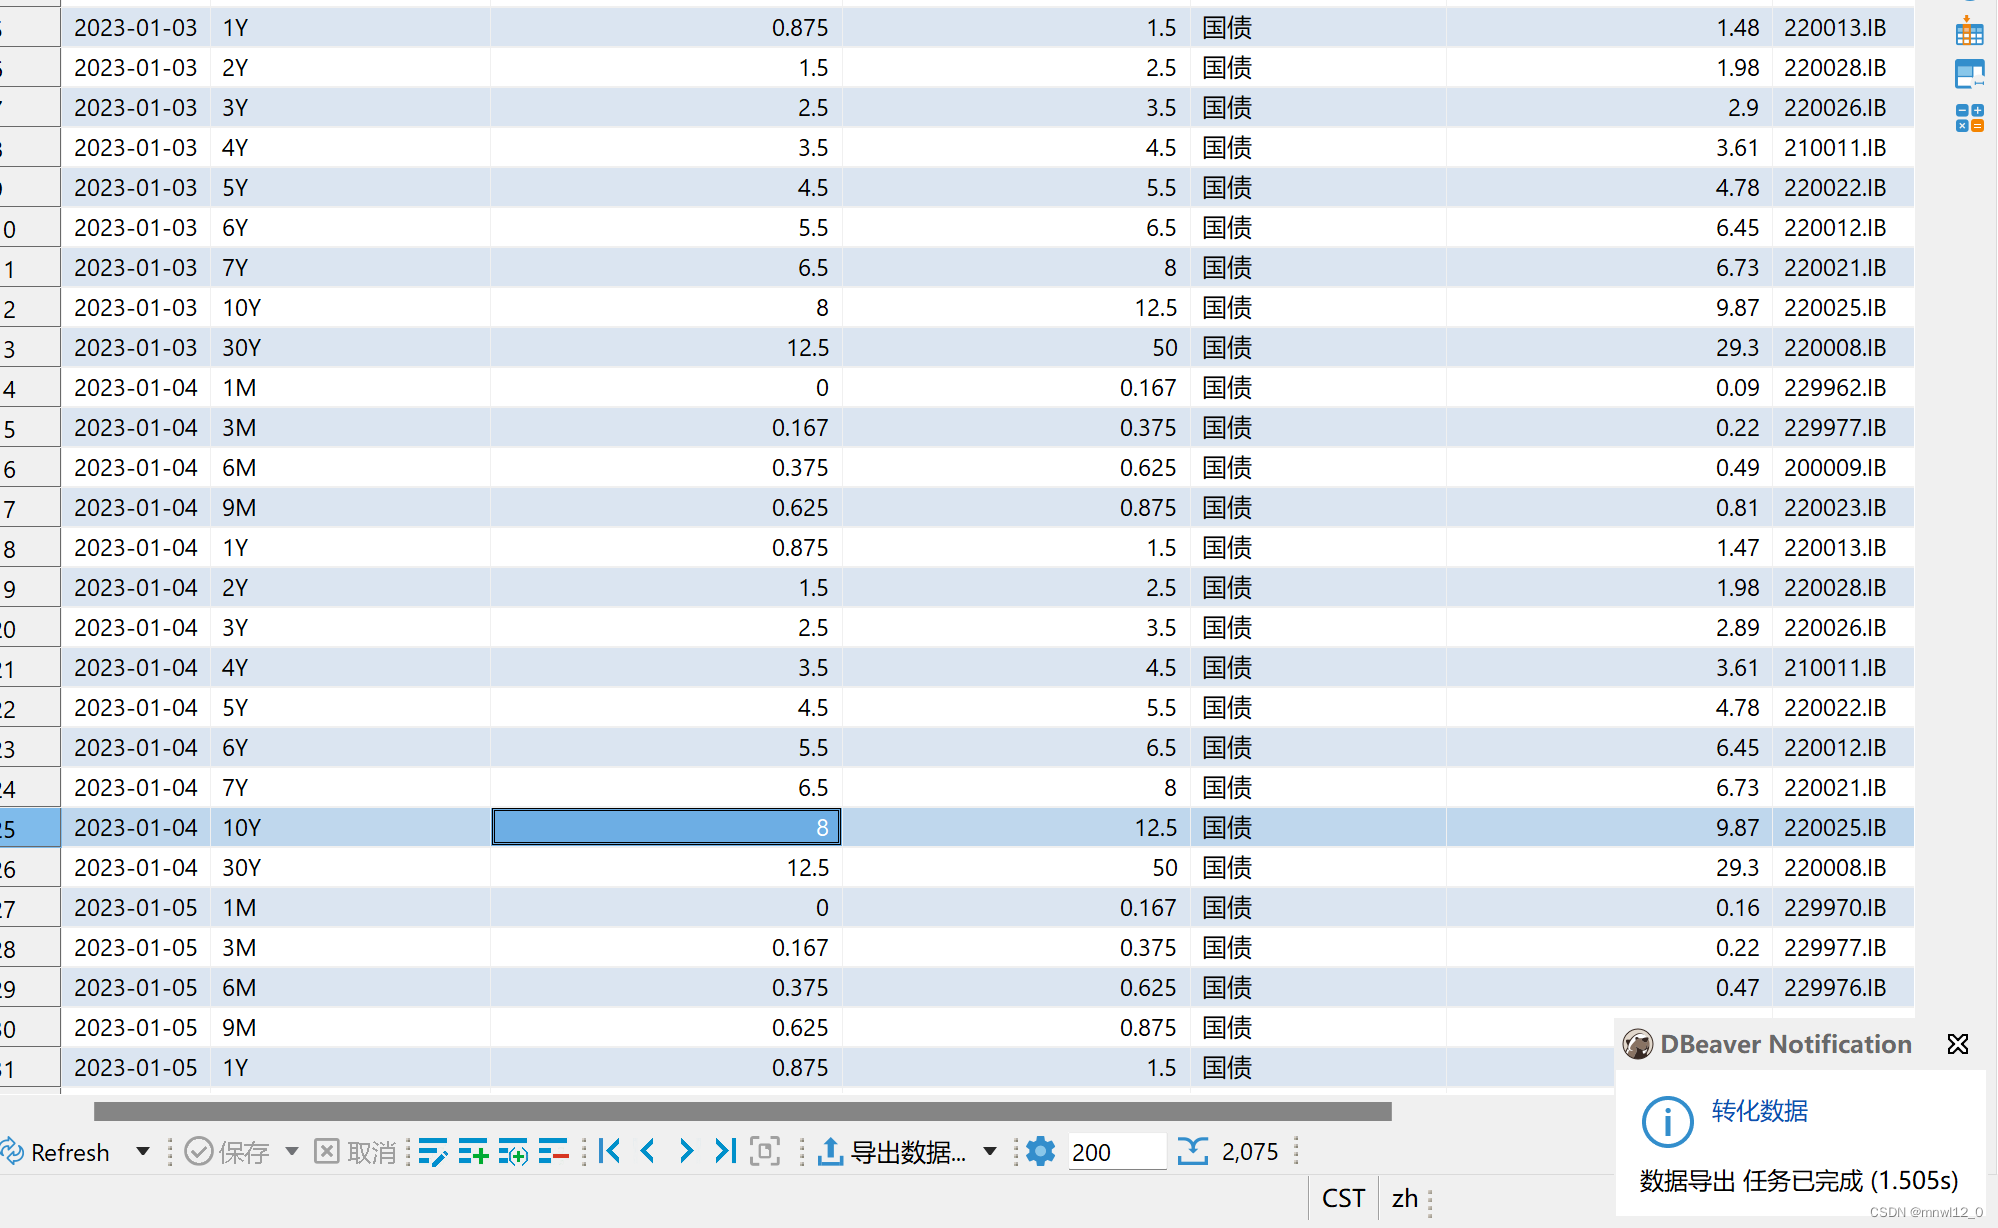Screen dimensions: 1998x1228
Task: Open the calculator panel icon in sidebar
Action: (1969, 118)
